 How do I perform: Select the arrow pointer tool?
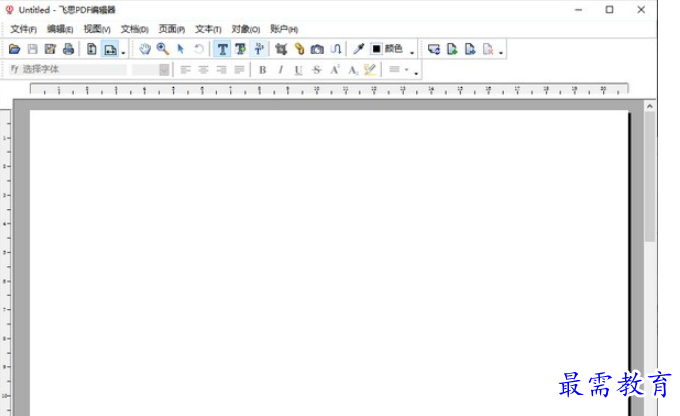(x=181, y=49)
